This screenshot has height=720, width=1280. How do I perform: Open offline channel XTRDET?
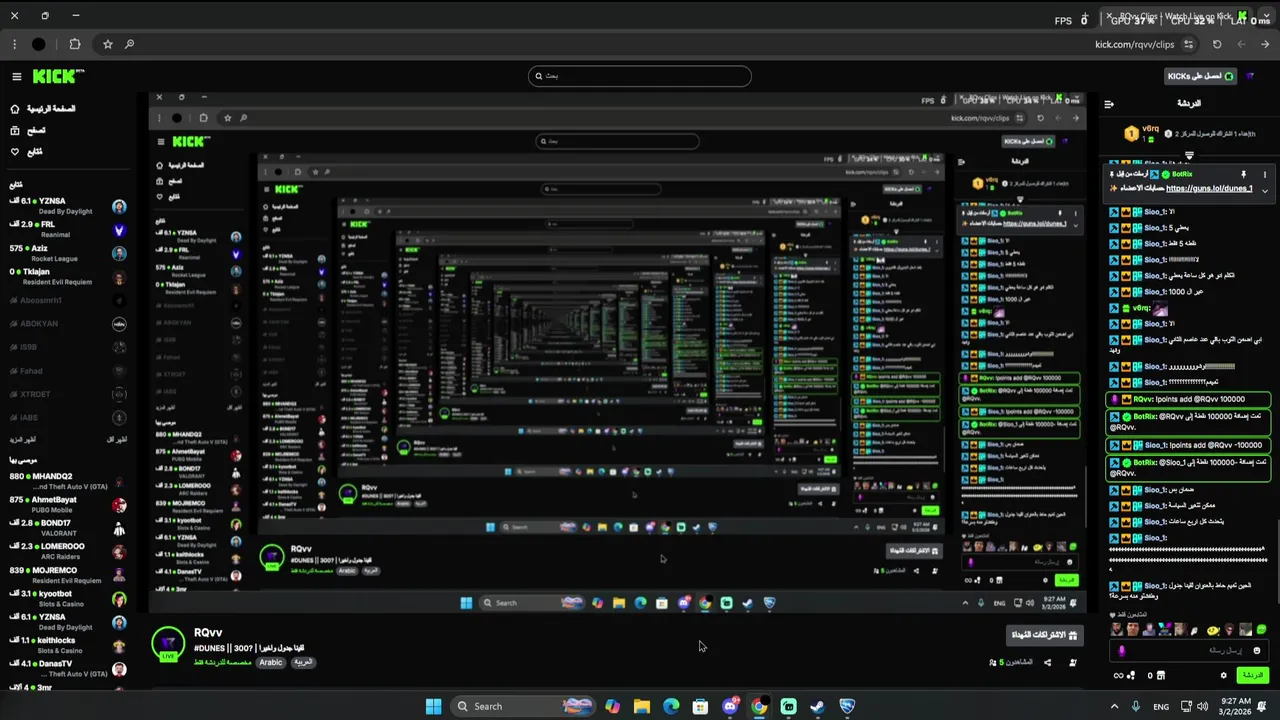coord(66,394)
